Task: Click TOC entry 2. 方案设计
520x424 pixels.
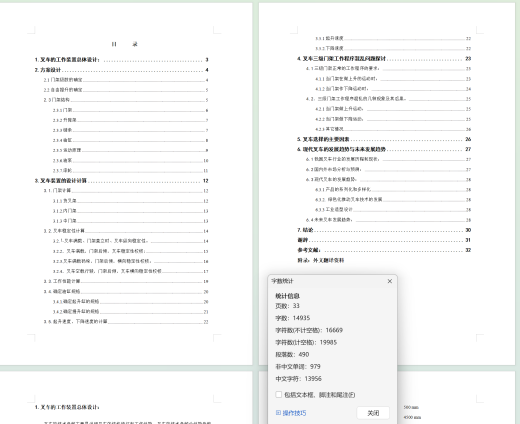Action: click(122, 70)
